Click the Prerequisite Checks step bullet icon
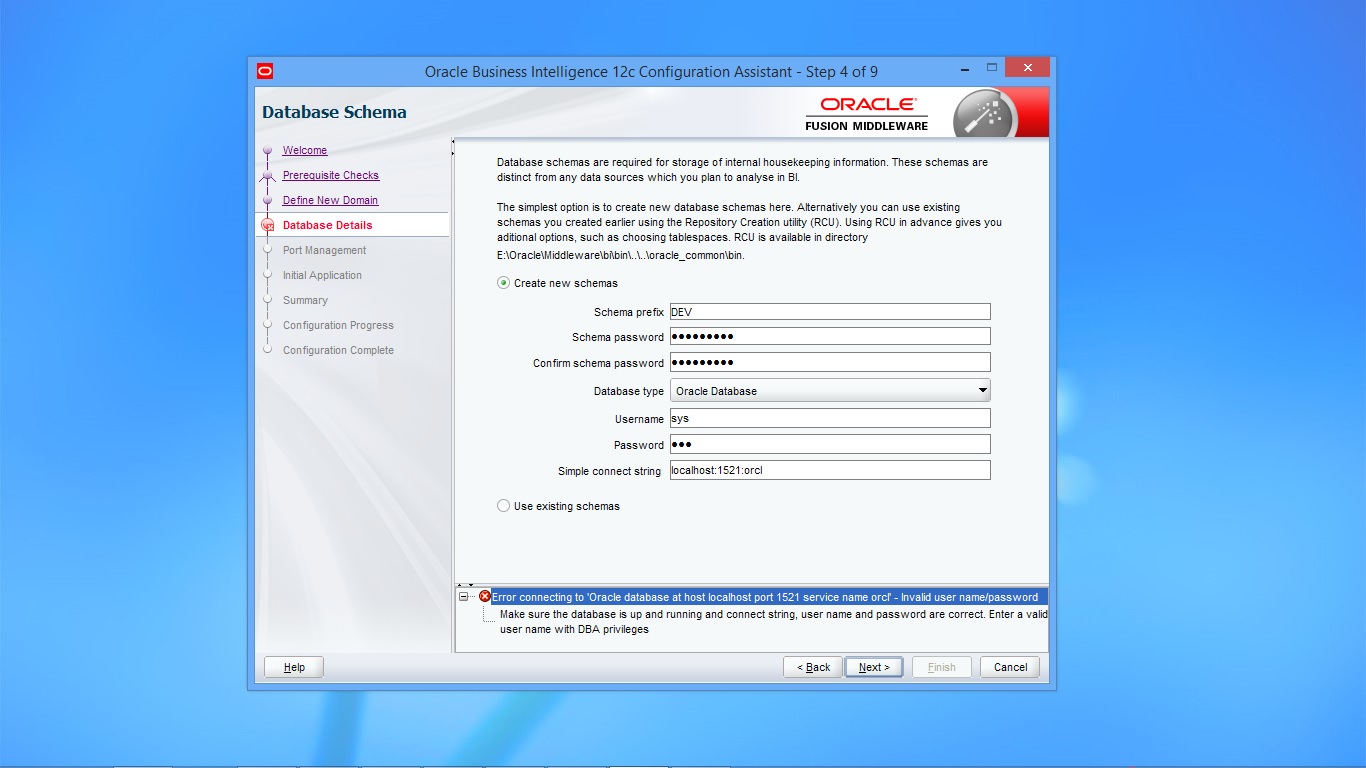The image size is (1366, 768). (267, 176)
